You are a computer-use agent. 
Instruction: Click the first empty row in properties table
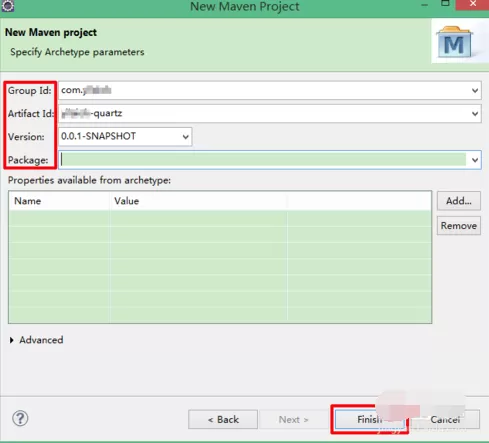[220, 219]
